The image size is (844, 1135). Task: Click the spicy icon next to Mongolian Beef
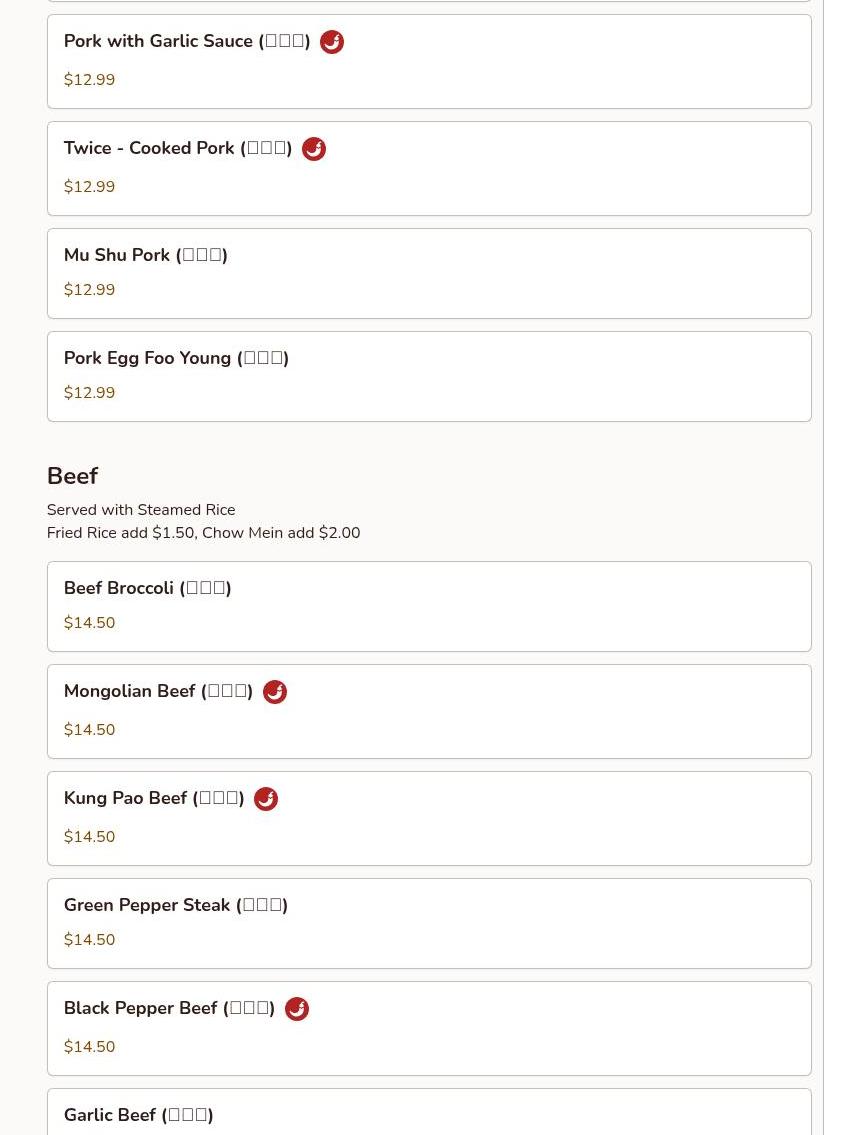275,692
